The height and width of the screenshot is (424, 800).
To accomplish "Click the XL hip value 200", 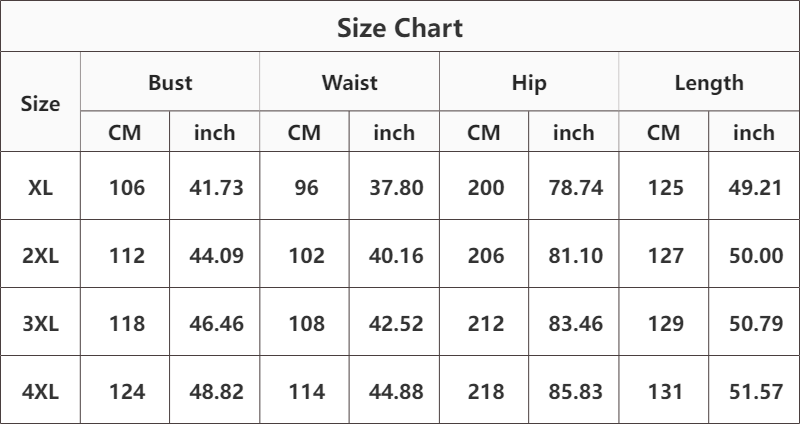I will point(486,188).
